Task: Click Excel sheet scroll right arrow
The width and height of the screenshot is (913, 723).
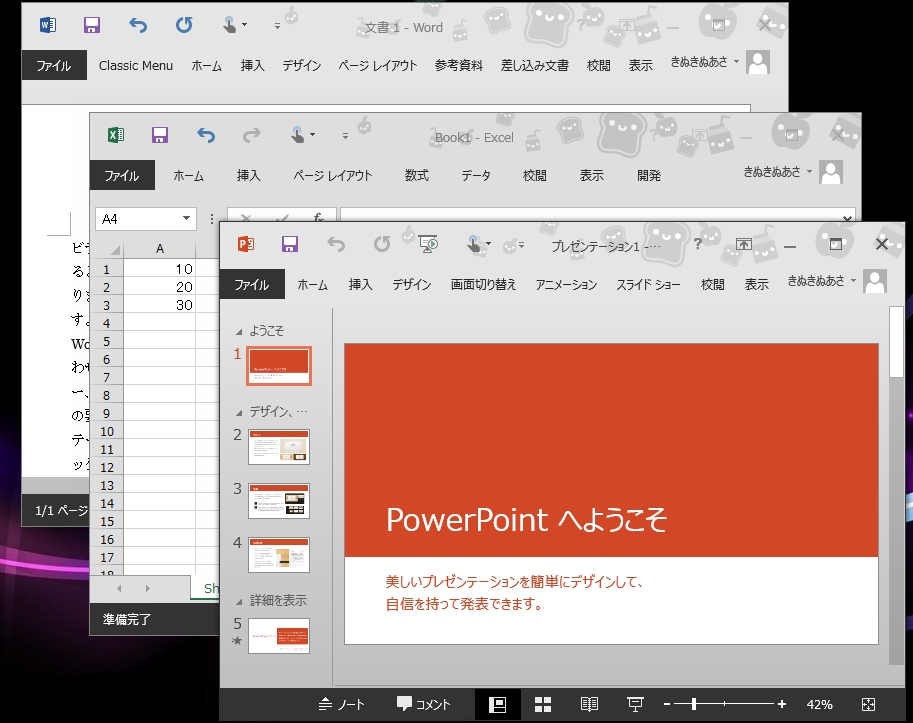Action: point(147,589)
